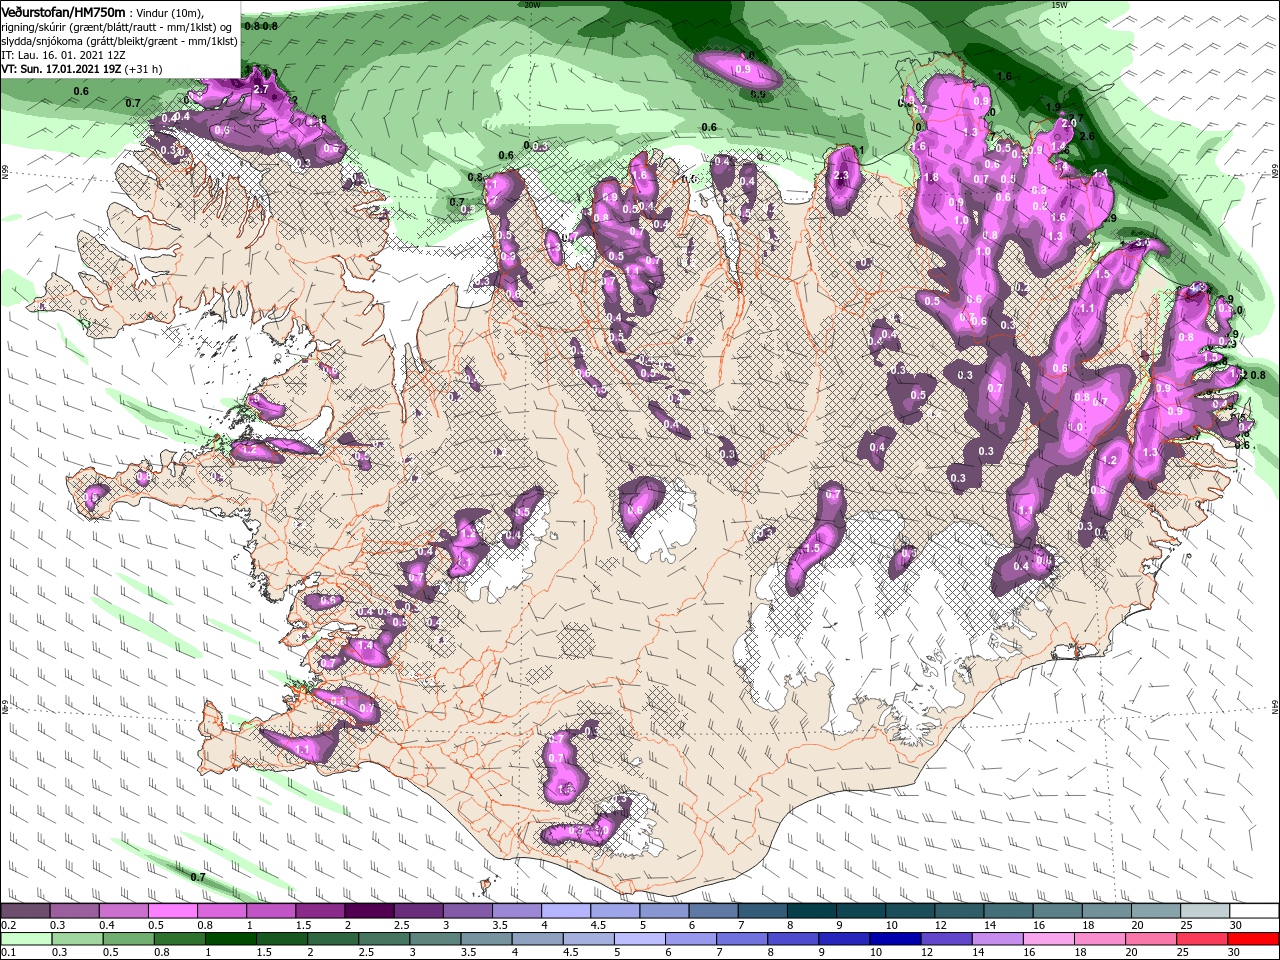The width and height of the screenshot is (1280, 960).
Task: Click the 0.2–0.3 dusky purple swatch, upper legend row
Action: pyautogui.click(x=25, y=911)
